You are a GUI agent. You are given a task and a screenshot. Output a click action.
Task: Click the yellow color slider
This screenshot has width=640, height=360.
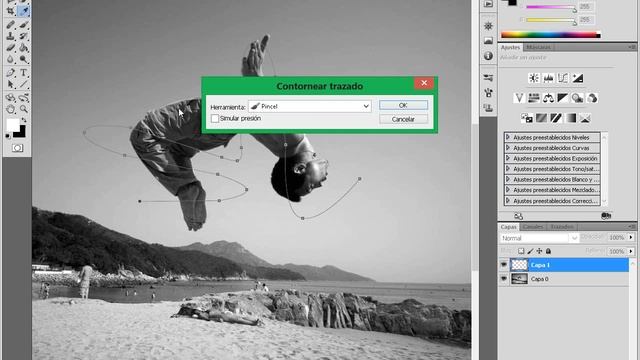coord(551,20)
